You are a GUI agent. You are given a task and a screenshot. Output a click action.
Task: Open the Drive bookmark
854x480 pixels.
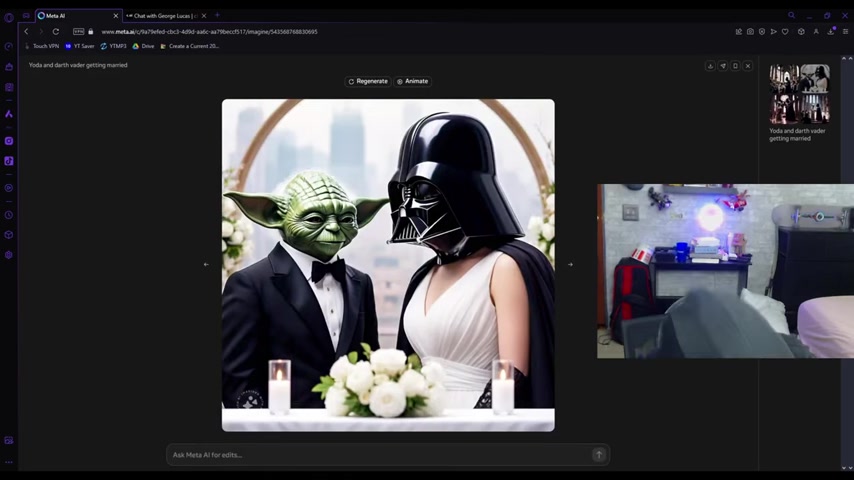143,46
